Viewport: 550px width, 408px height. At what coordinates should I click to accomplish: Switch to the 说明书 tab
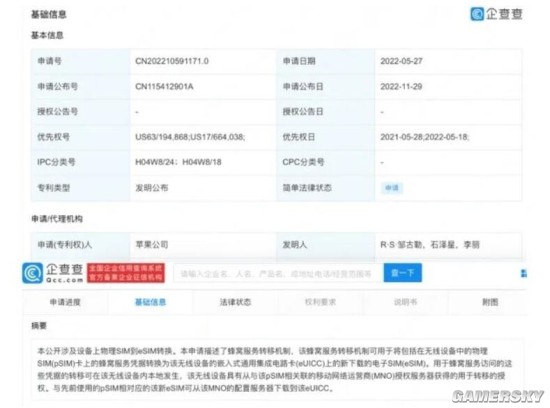coord(405,302)
